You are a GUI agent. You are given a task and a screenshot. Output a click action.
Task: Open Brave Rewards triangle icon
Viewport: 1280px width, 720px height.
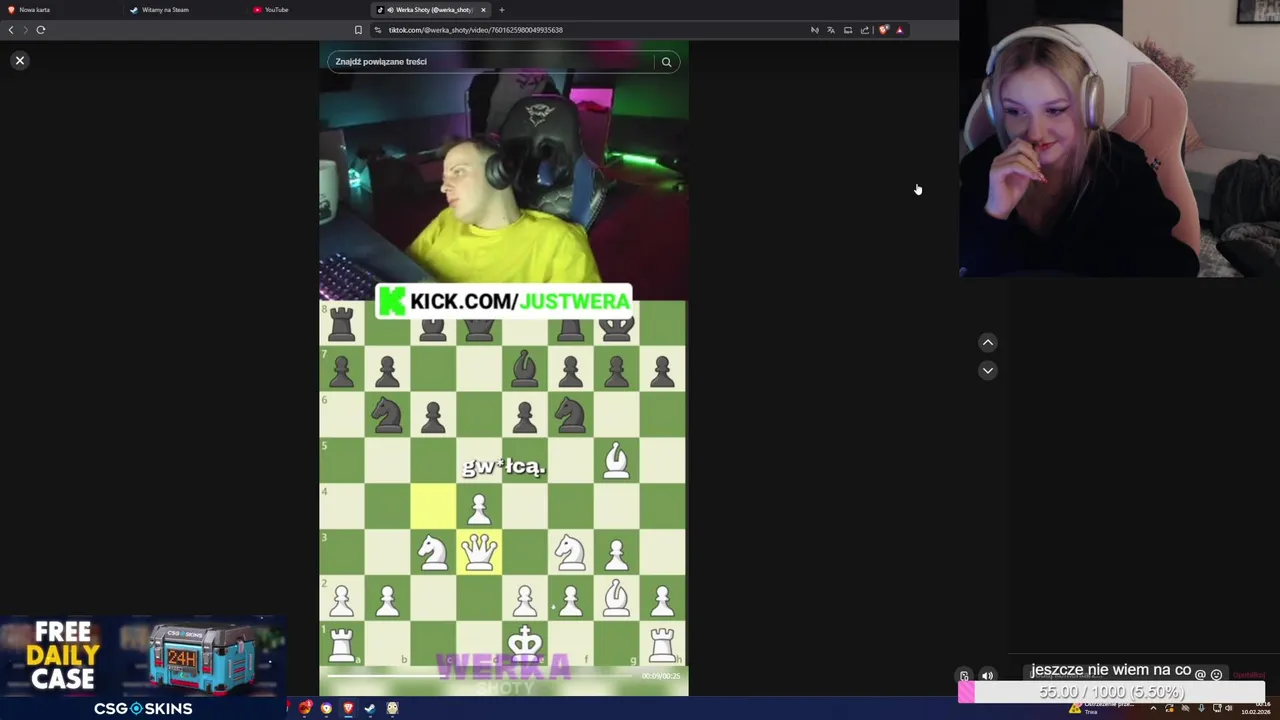(899, 30)
